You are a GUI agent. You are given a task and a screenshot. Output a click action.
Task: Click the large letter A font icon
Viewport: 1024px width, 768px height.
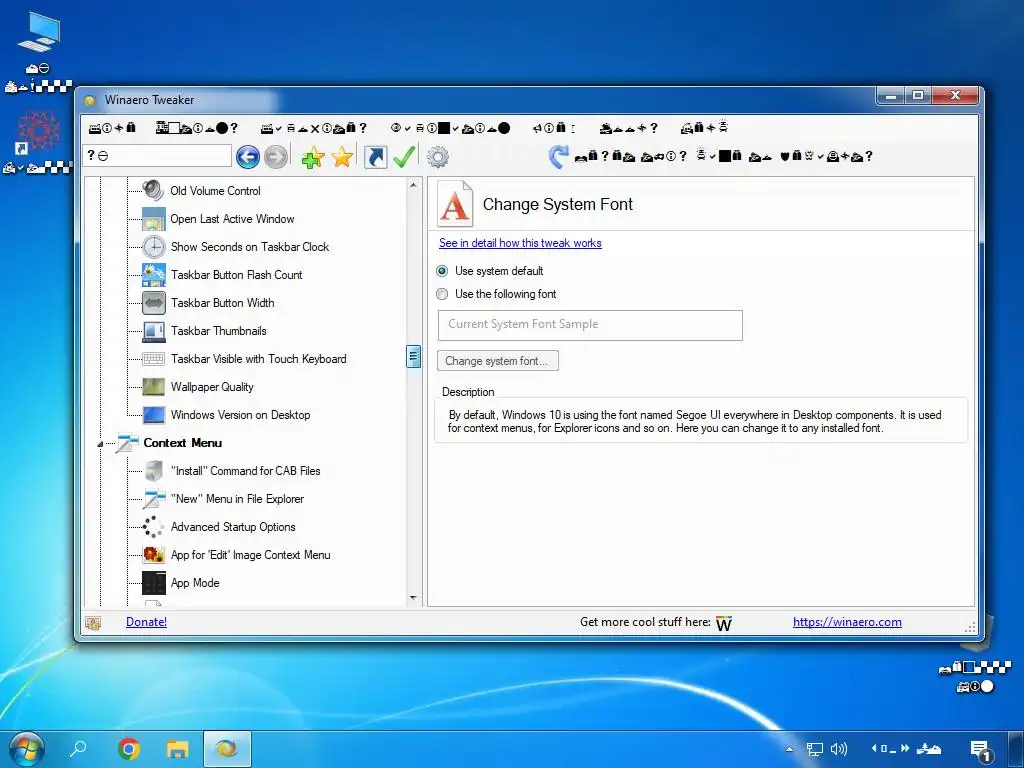[455, 204]
